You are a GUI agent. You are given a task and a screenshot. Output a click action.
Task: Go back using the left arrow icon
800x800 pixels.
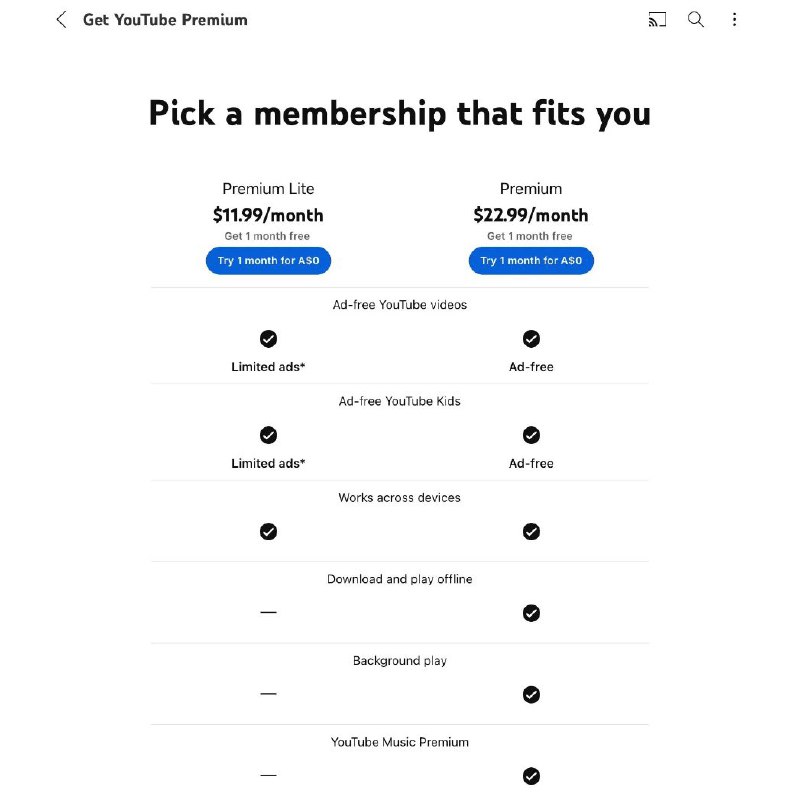click(61, 20)
